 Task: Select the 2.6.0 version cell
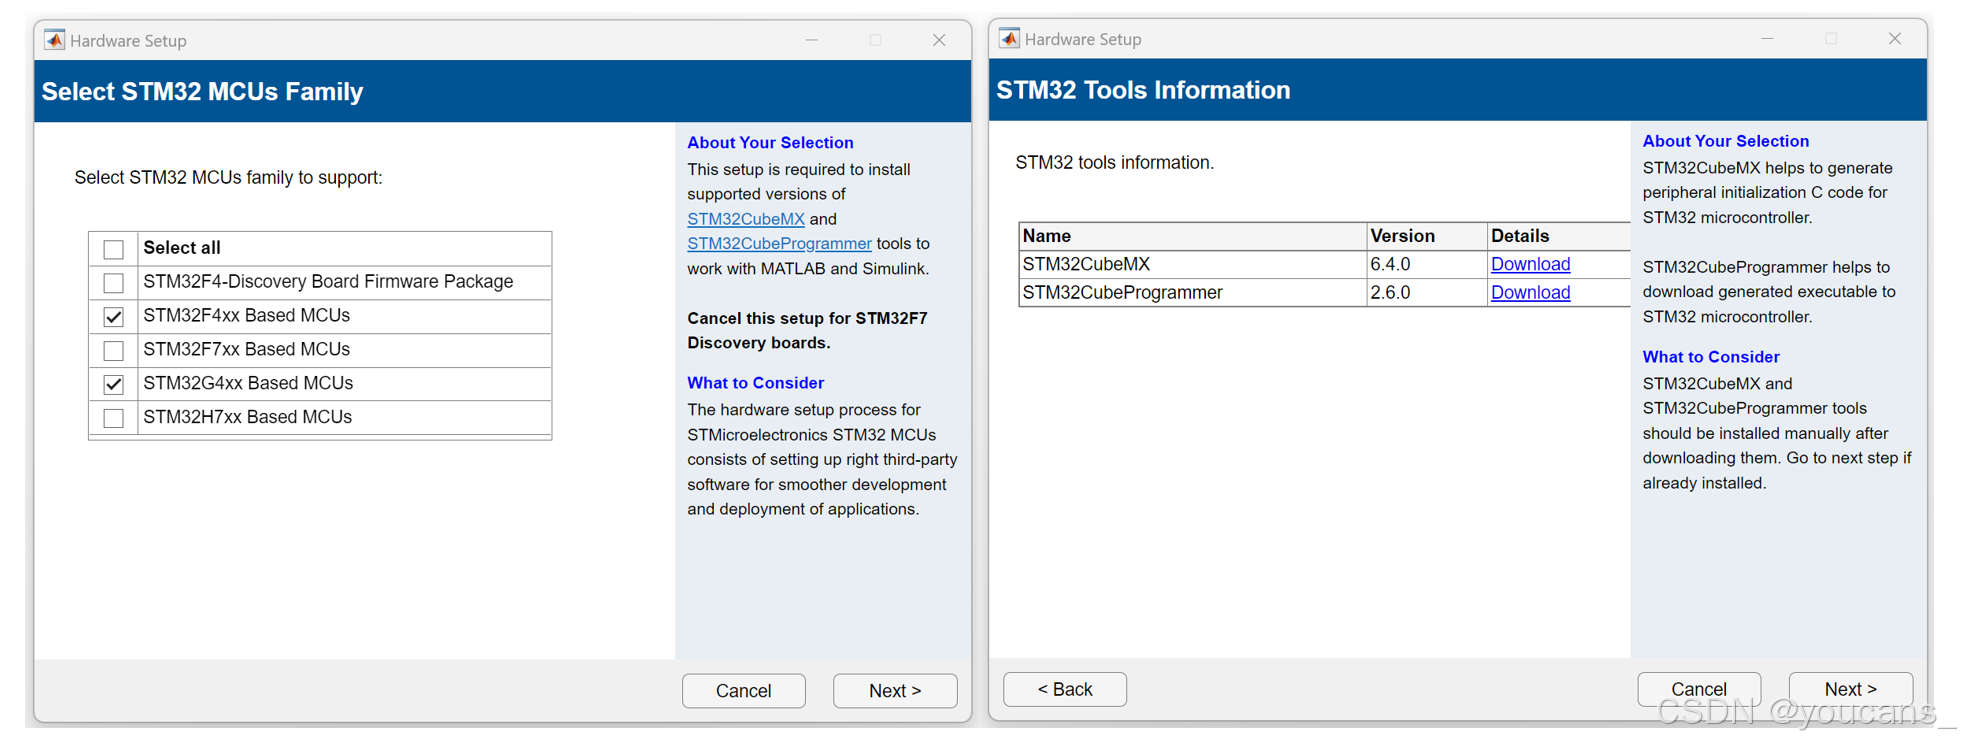1427,293
